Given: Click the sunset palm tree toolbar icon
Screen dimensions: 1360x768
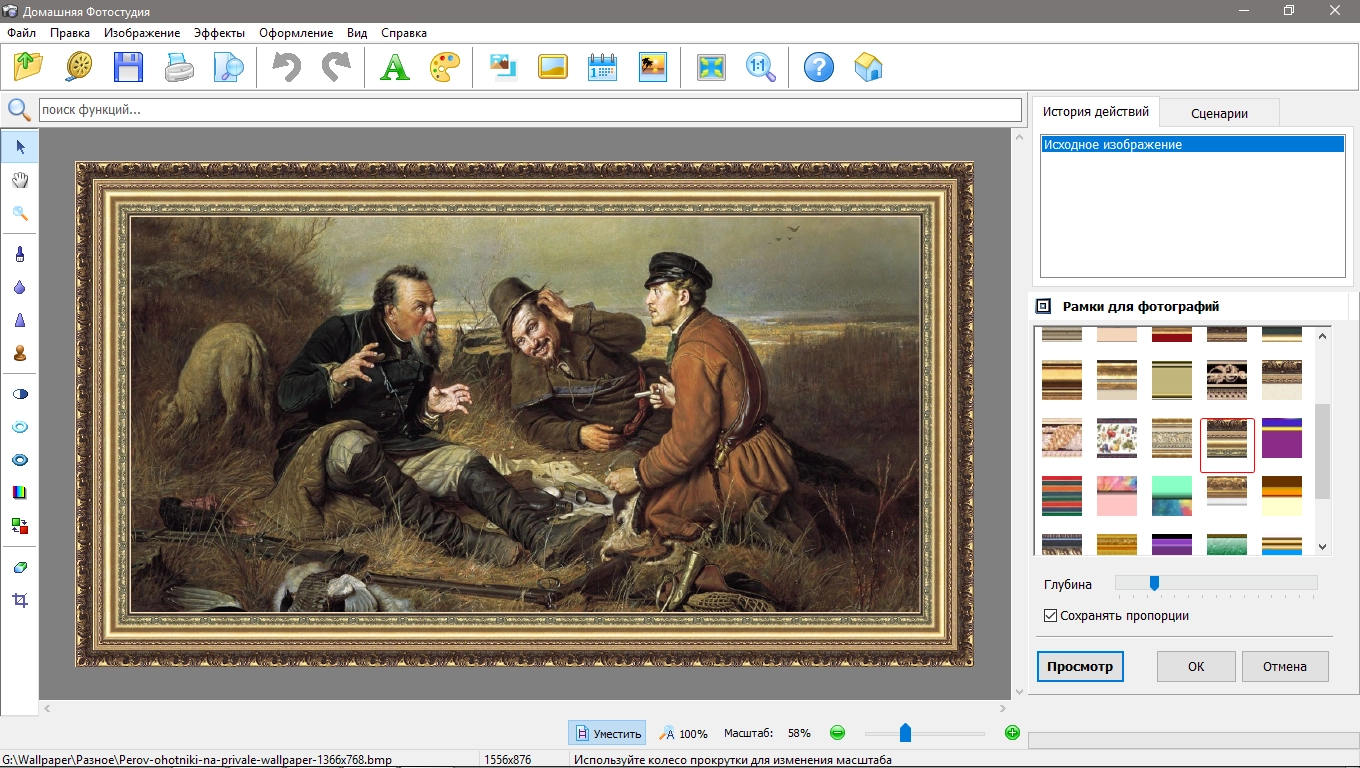Looking at the screenshot, I should pos(653,67).
